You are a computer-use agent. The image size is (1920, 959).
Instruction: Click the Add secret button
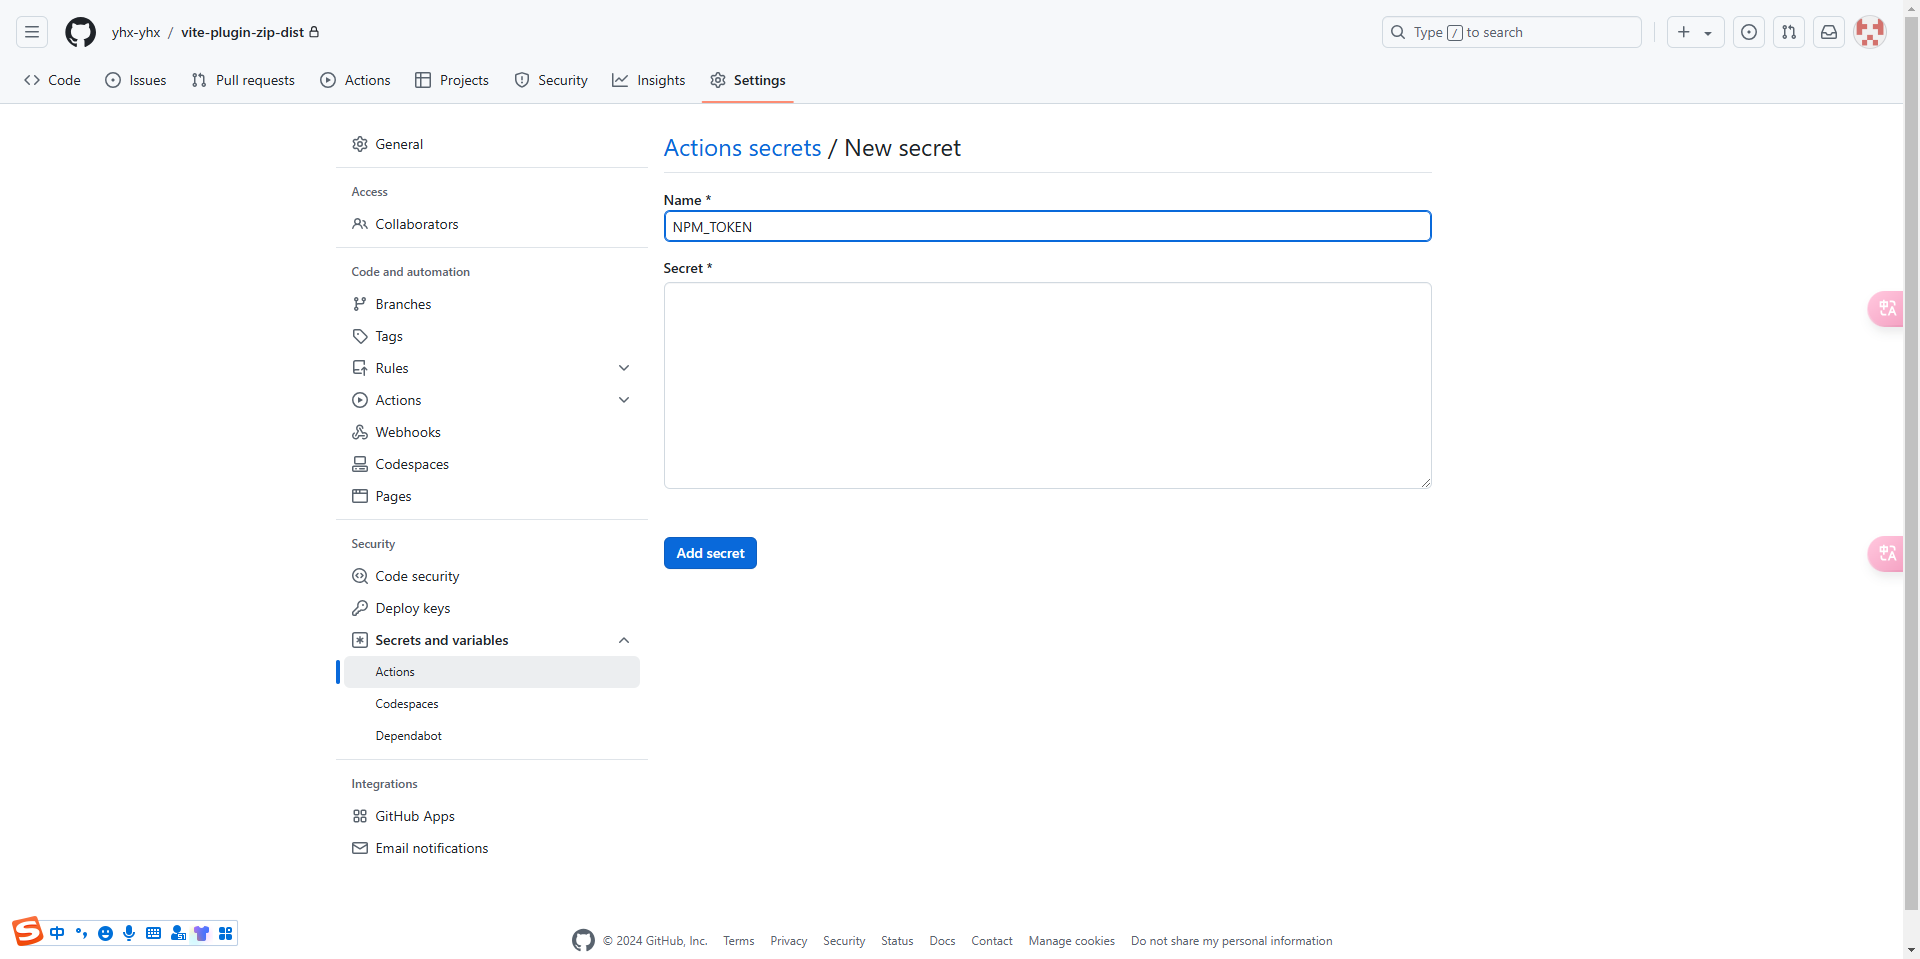pos(710,553)
